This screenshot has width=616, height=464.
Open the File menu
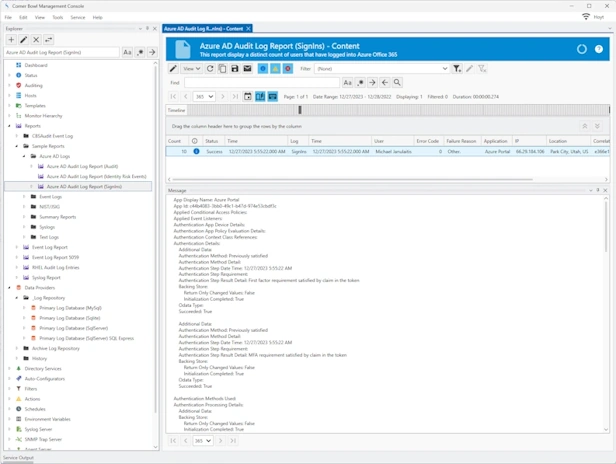[8, 17]
